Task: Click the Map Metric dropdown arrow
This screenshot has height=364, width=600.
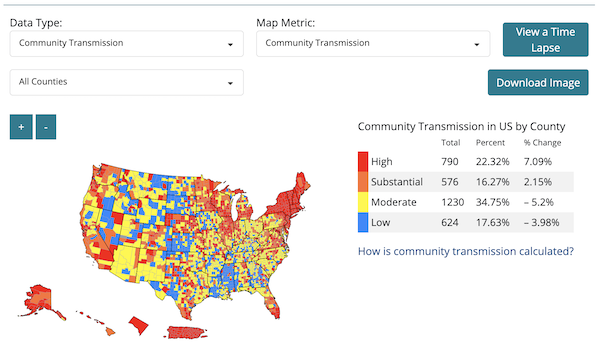Action: (477, 45)
